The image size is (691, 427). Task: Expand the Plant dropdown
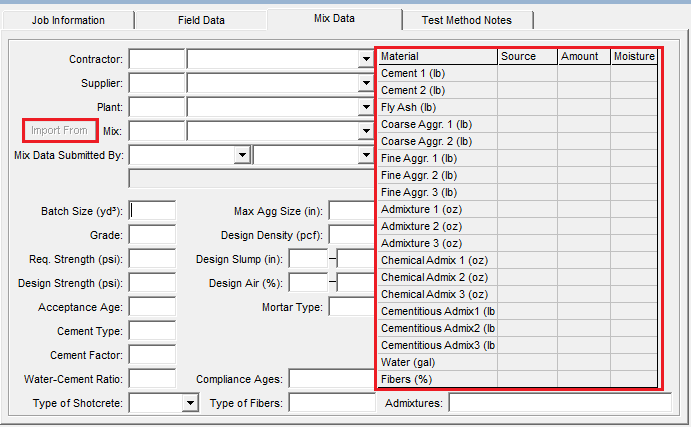pos(366,107)
